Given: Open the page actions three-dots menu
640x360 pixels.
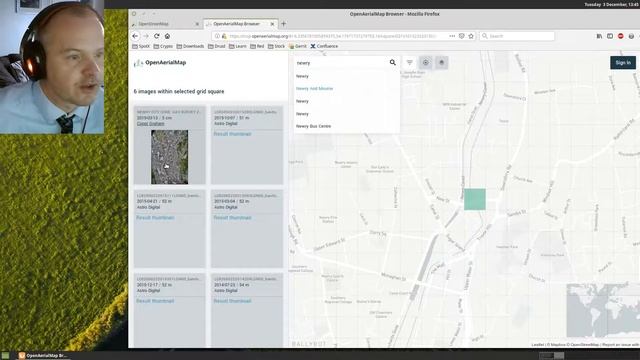Looking at the screenshot, I should coord(452,36).
